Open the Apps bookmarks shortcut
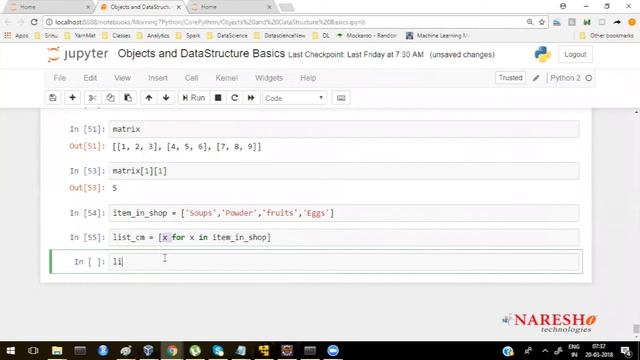Image resolution: width=640 pixels, height=360 pixels. [x=16, y=36]
